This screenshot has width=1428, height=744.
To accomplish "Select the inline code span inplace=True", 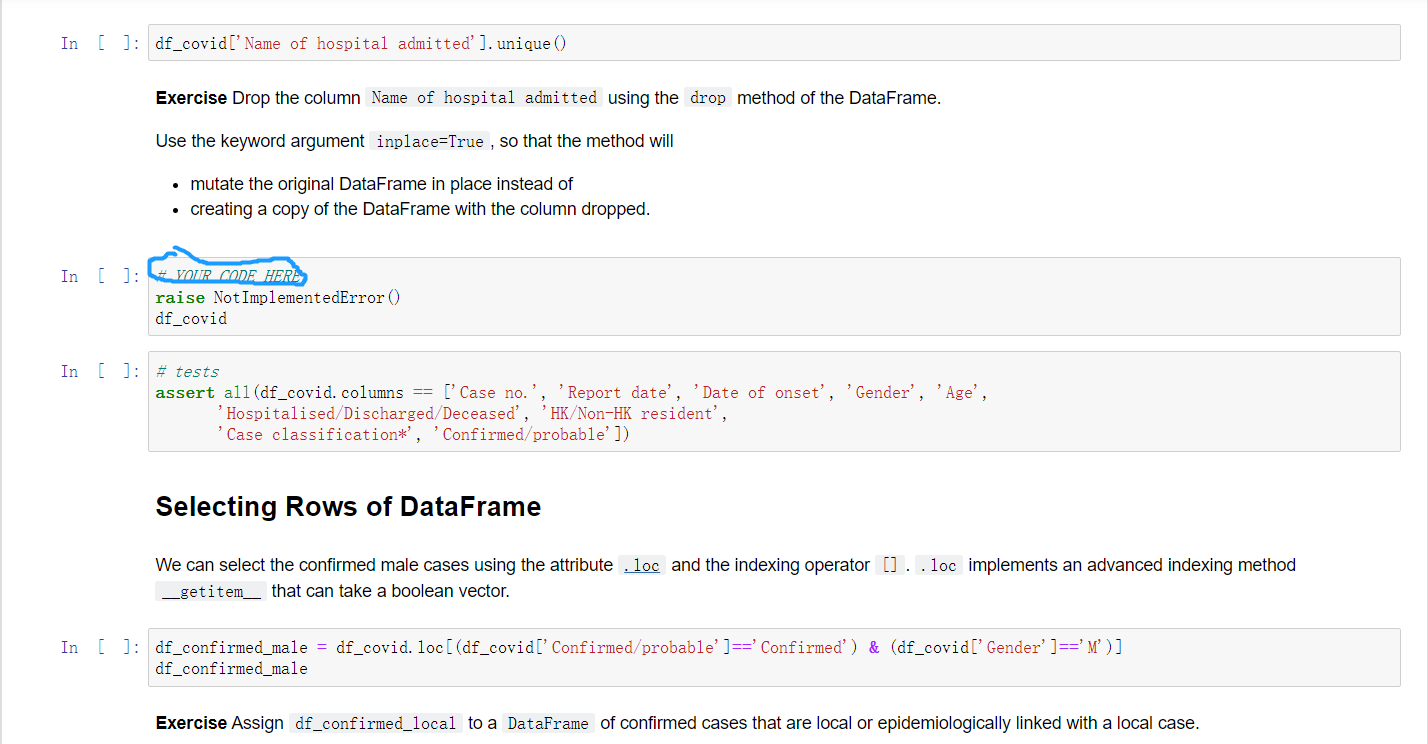I will click(x=428, y=140).
